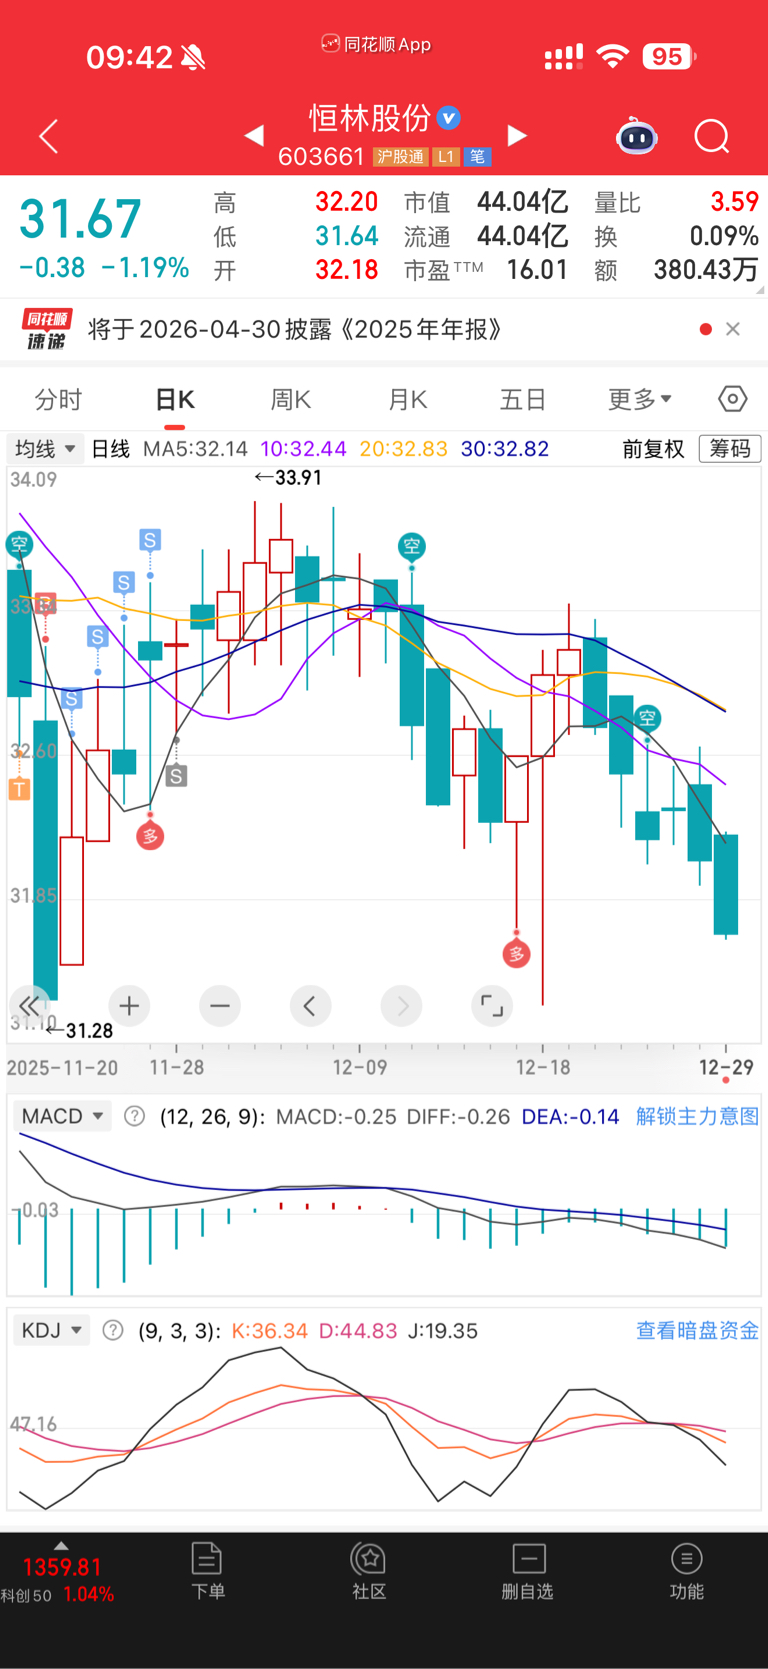Open MACD indicator help question mark
The image size is (768, 1669).
[x=134, y=1116]
